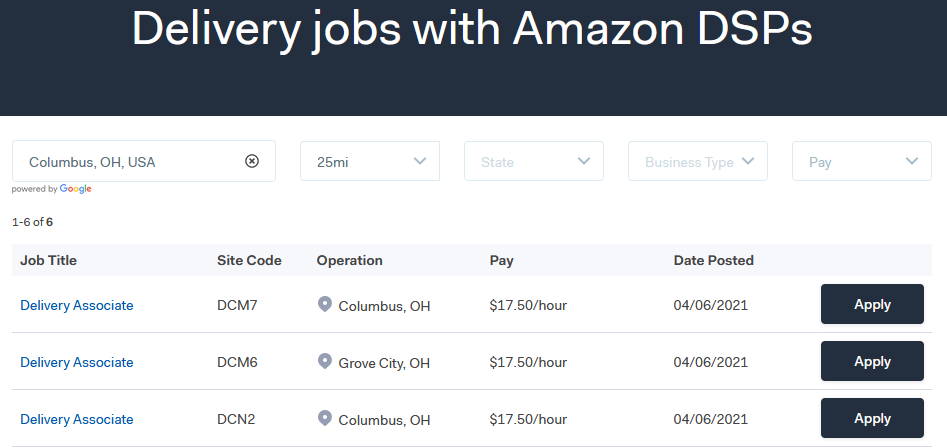Open the Delivery Associate link for DCM6

(x=77, y=362)
